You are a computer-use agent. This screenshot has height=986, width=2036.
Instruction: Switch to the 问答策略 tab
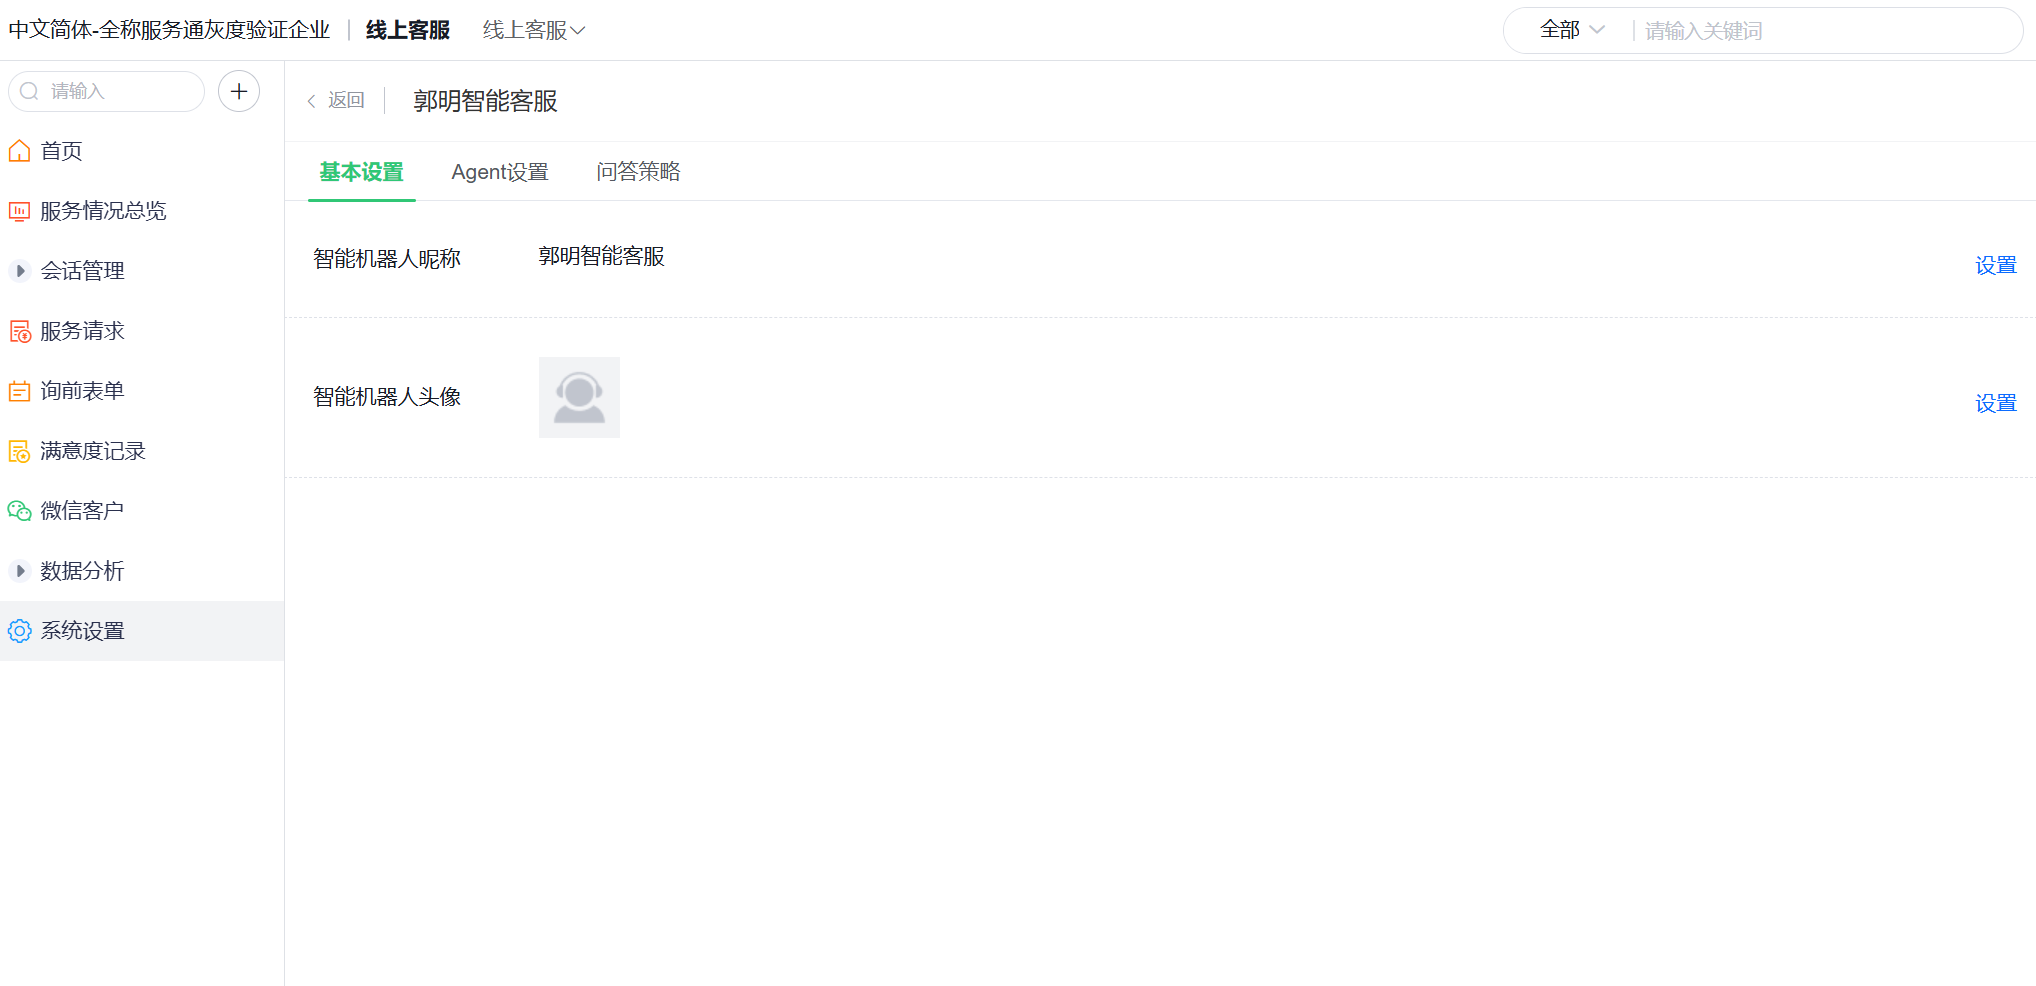638,172
